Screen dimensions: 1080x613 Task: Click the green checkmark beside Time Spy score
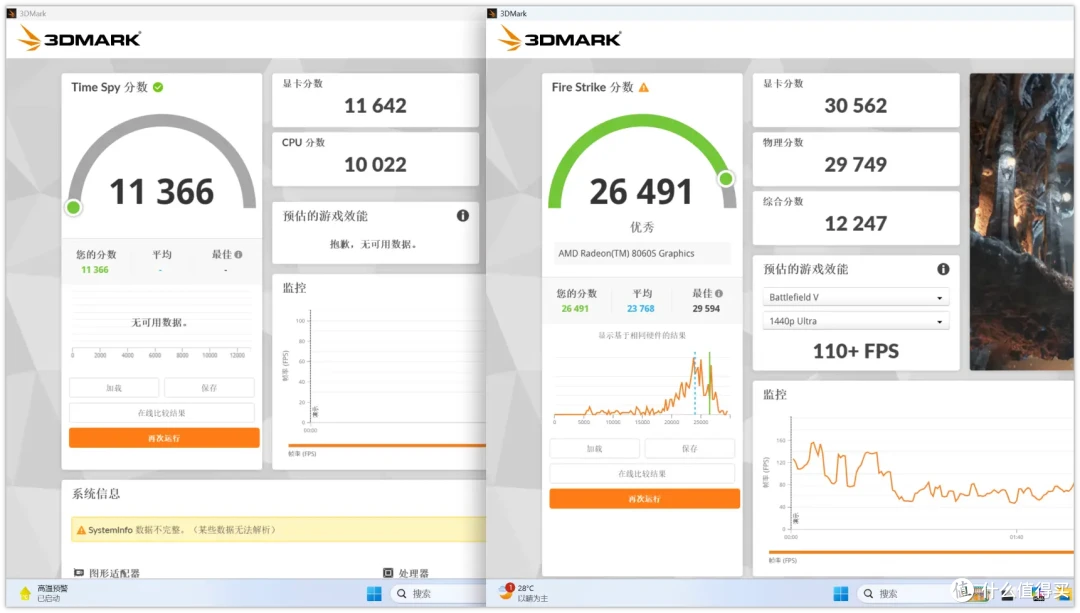158,87
